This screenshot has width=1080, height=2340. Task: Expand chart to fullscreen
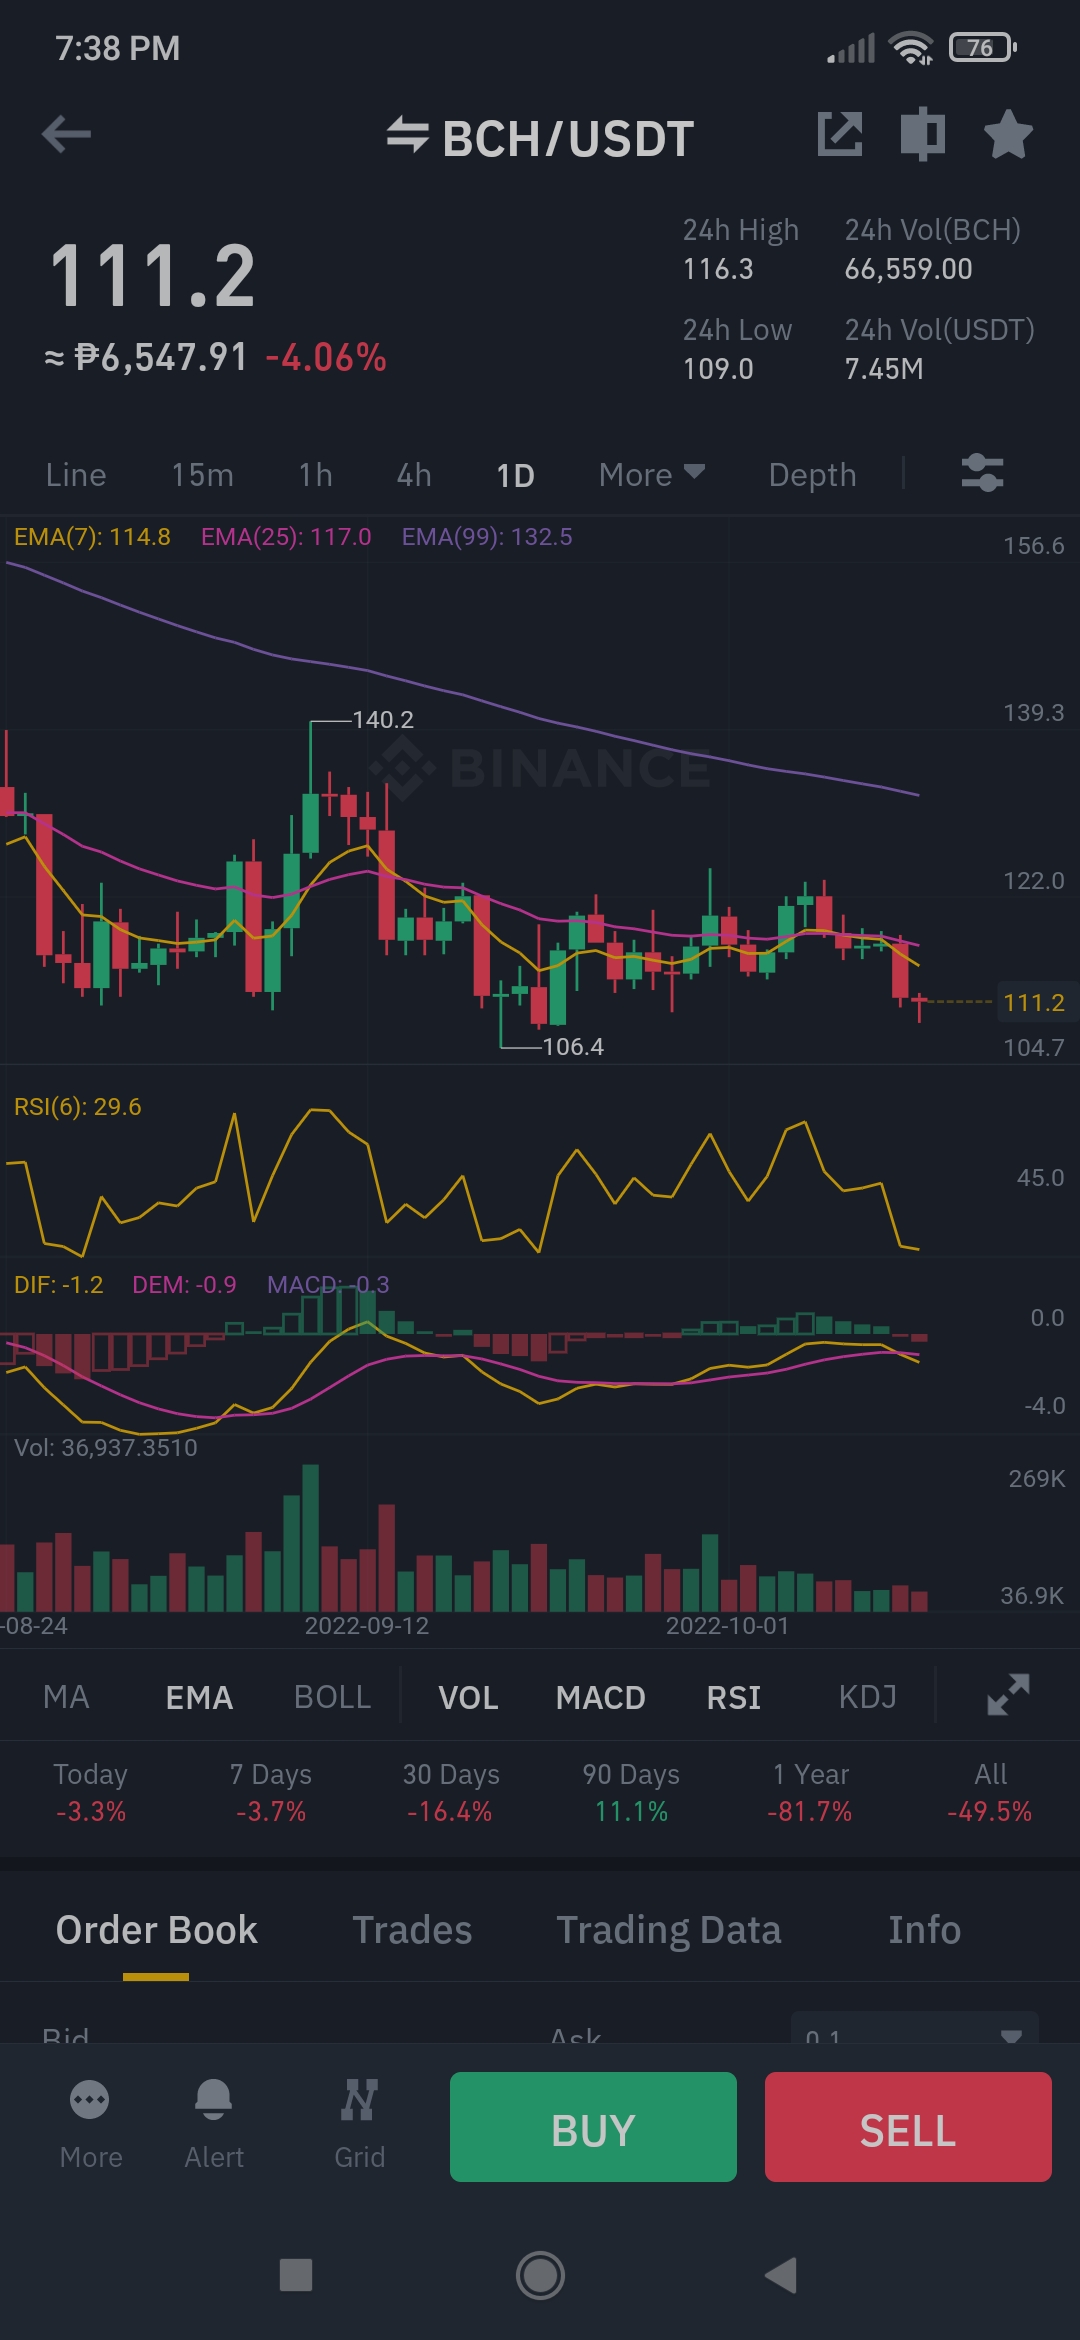pos(1008,1695)
